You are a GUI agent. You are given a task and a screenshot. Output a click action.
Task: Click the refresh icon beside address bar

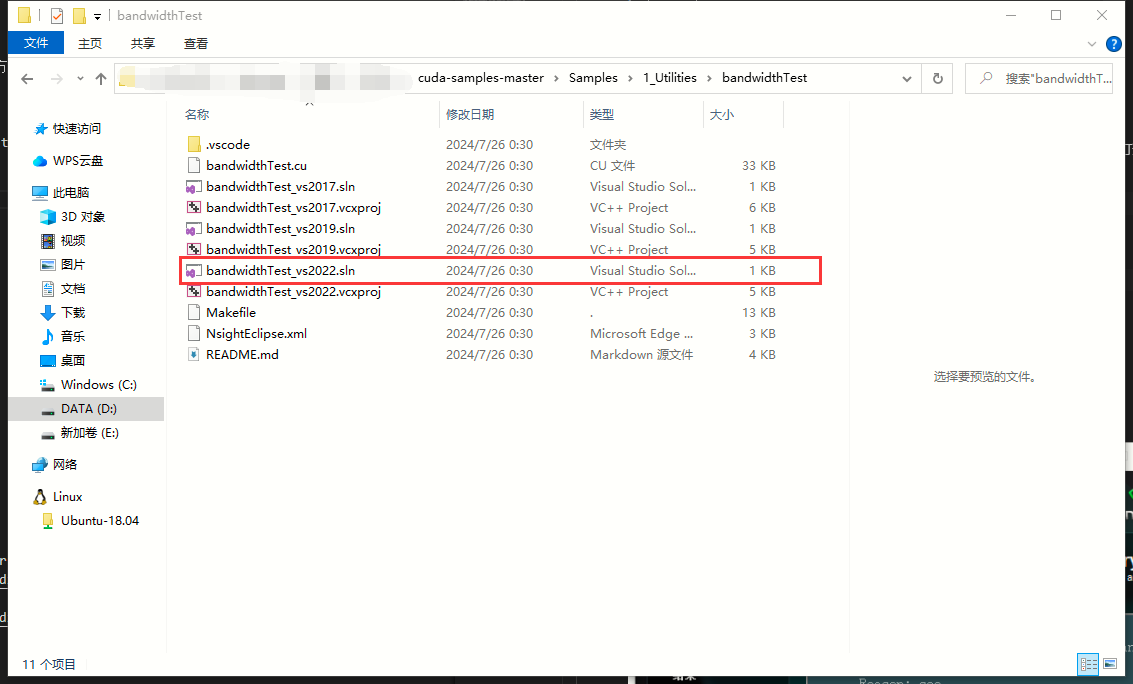pyautogui.click(x=937, y=79)
